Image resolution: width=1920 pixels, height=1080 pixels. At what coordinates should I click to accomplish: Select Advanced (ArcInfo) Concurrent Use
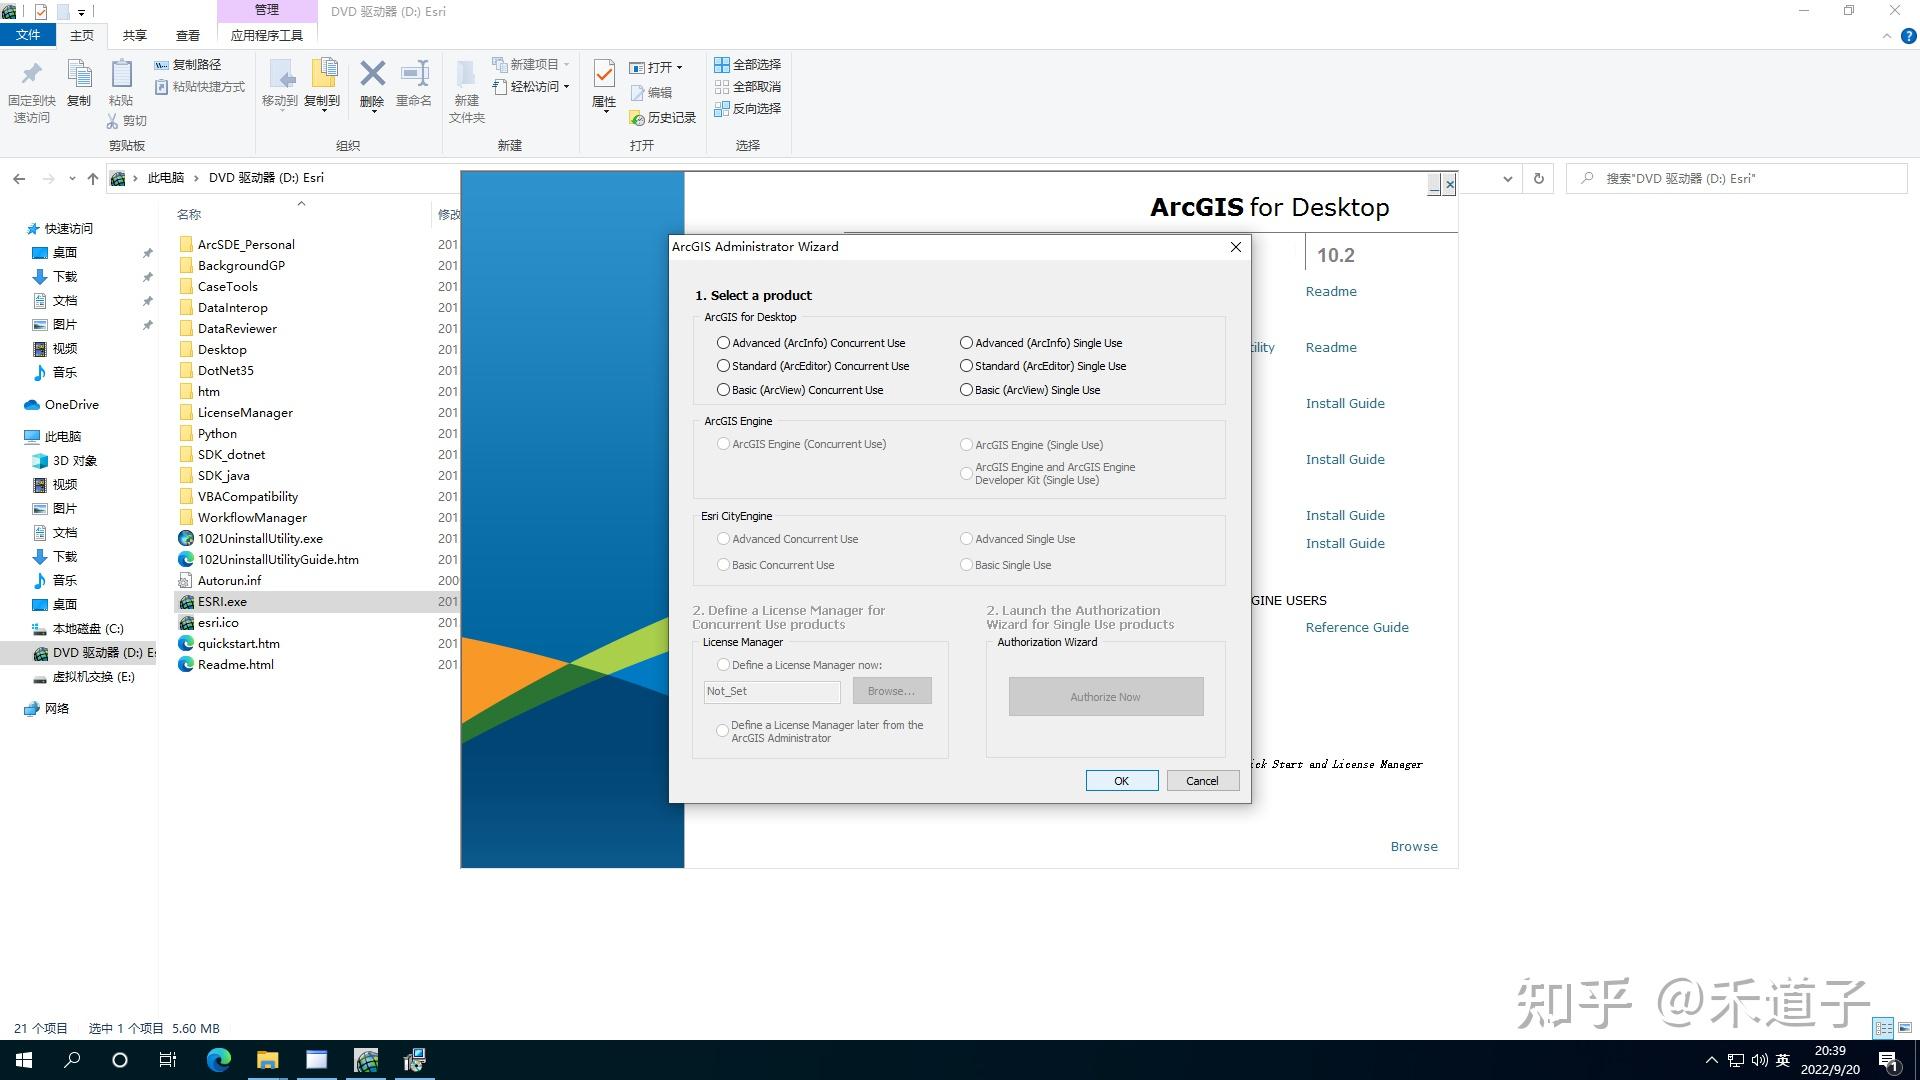723,342
